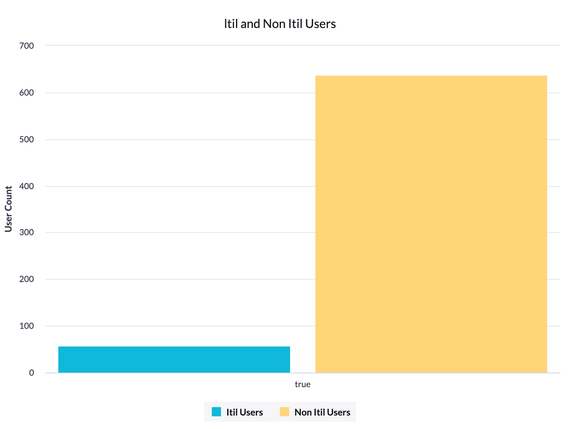The width and height of the screenshot is (584, 429).
Task: Click the 700 y-axis tick label
Action: (x=26, y=46)
